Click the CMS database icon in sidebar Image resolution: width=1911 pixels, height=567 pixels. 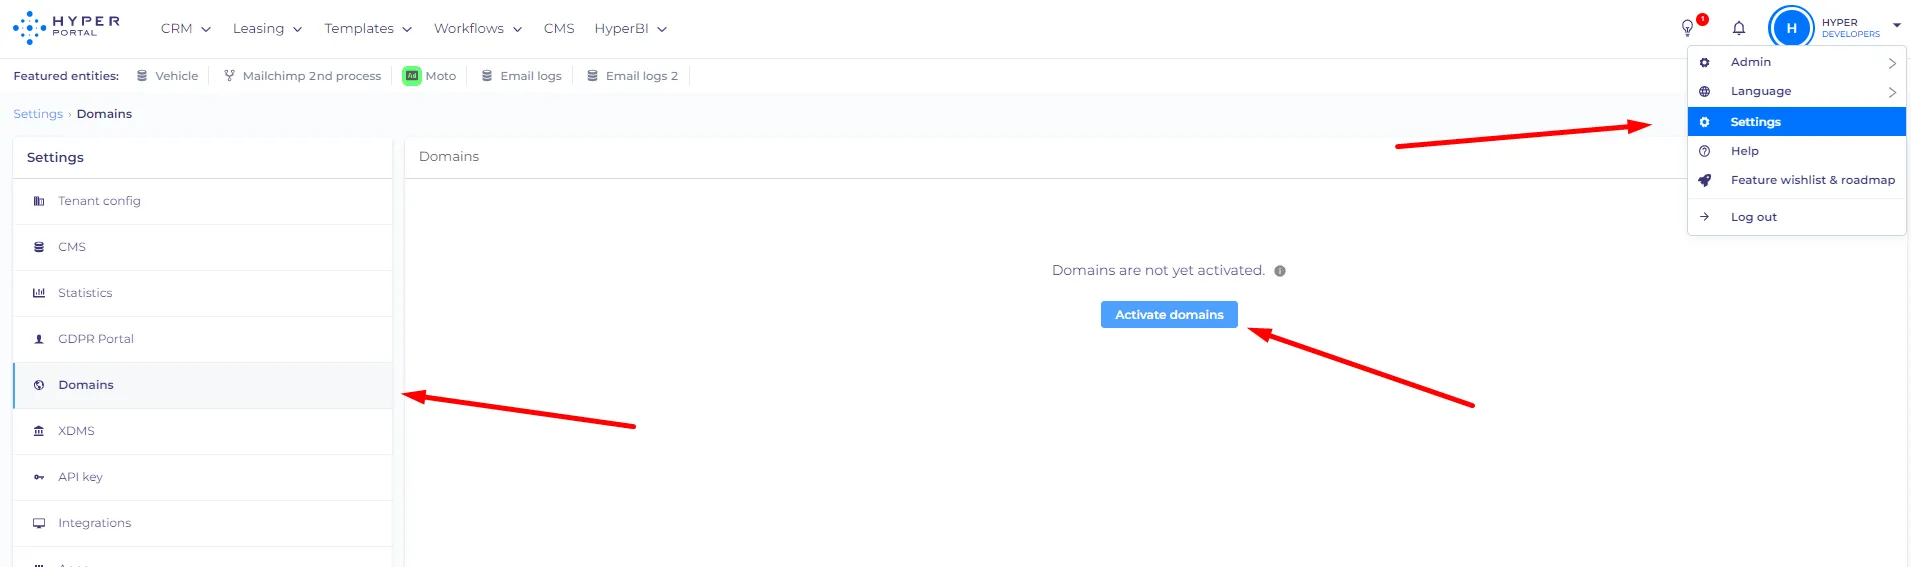[39, 247]
